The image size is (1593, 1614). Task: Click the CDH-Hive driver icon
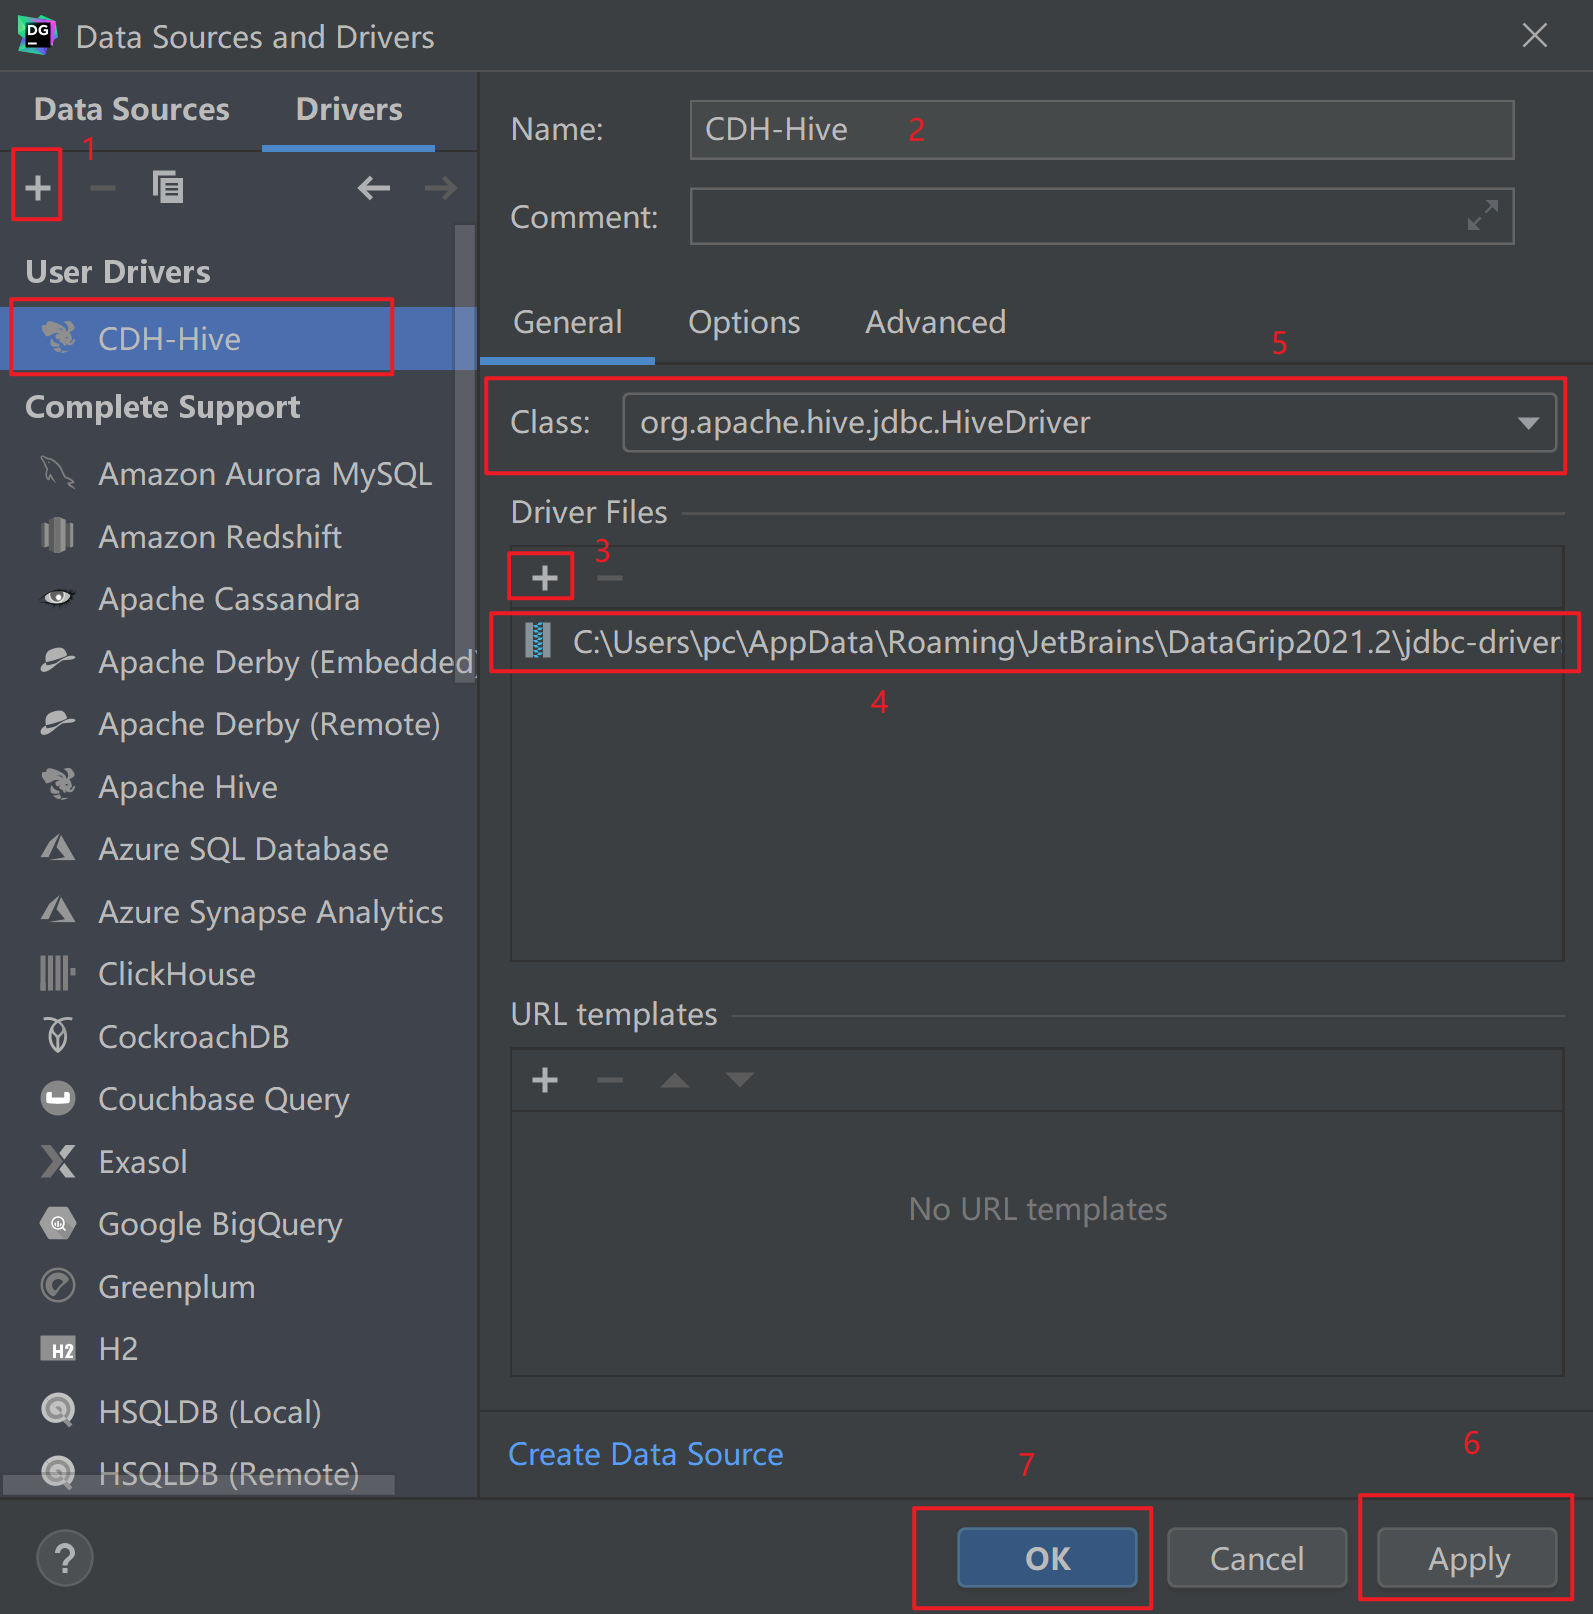(x=59, y=338)
